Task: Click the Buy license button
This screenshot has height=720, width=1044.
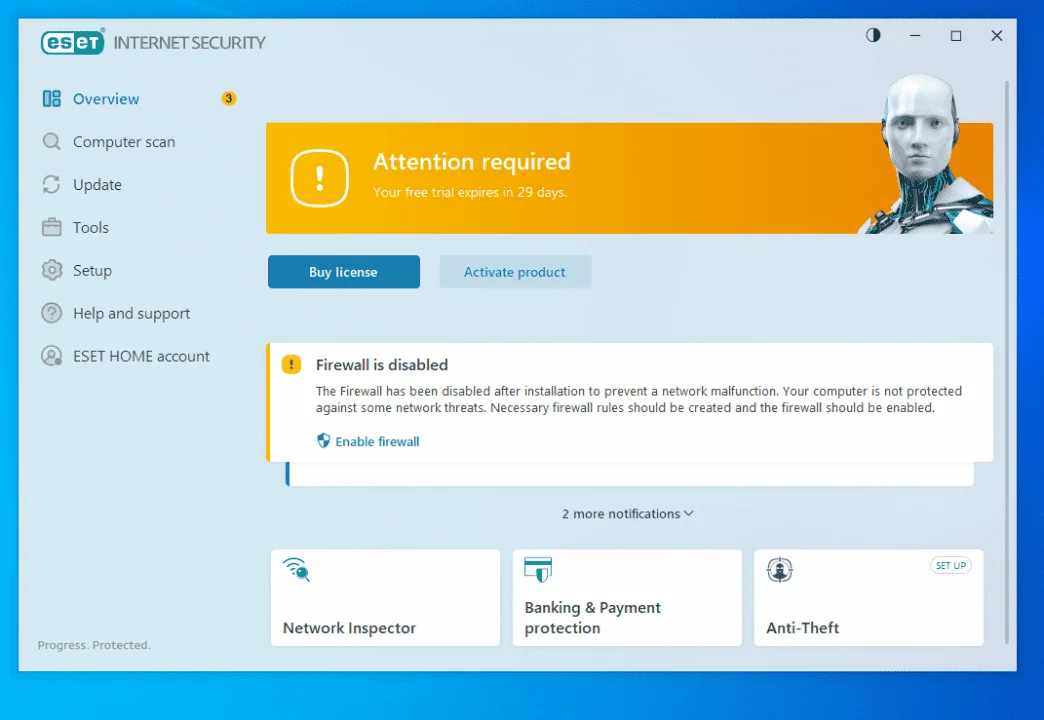Action: point(344,272)
